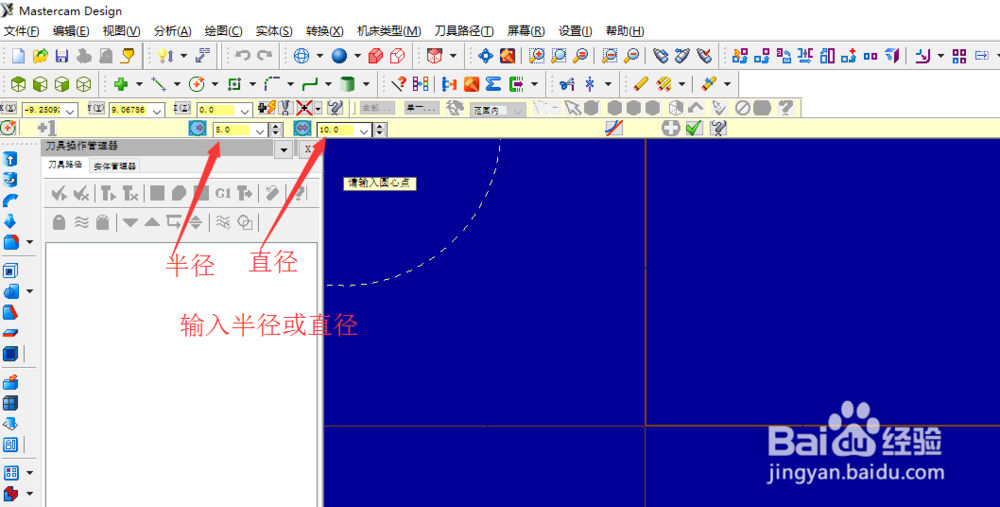
Task: Open the Y coordinate dropdown
Action: coord(158,110)
